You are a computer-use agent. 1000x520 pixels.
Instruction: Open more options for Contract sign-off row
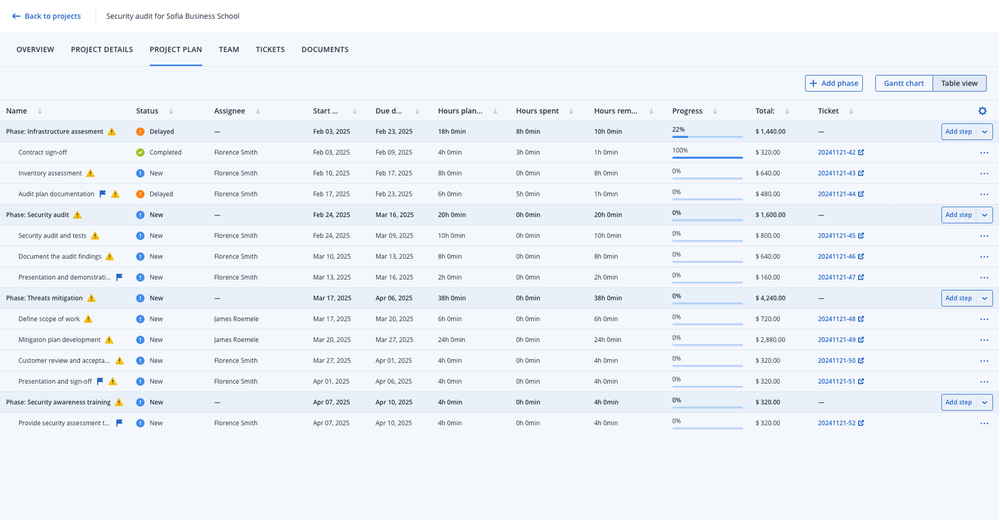pyautogui.click(x=984, y=152)
